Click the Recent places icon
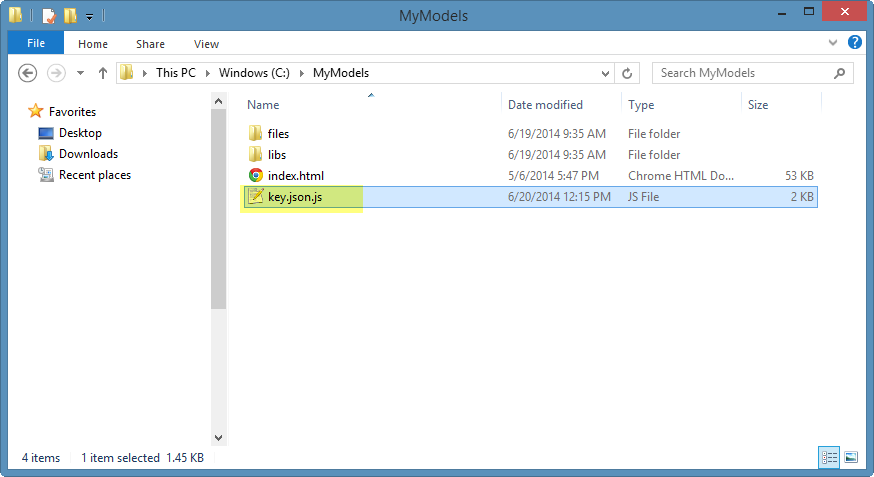Image resolution: width=874 pixels, height=477 pixels. point(46,174)
